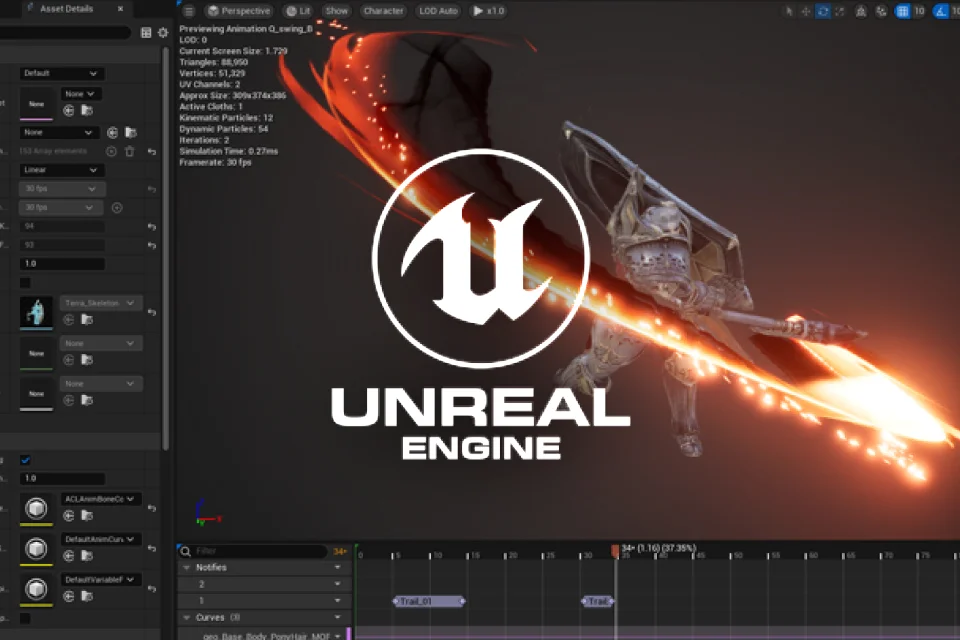The height and width of the screenshot is (640, 960).
Task: Add an element to the 153 array
Action: tap(111, 151)
